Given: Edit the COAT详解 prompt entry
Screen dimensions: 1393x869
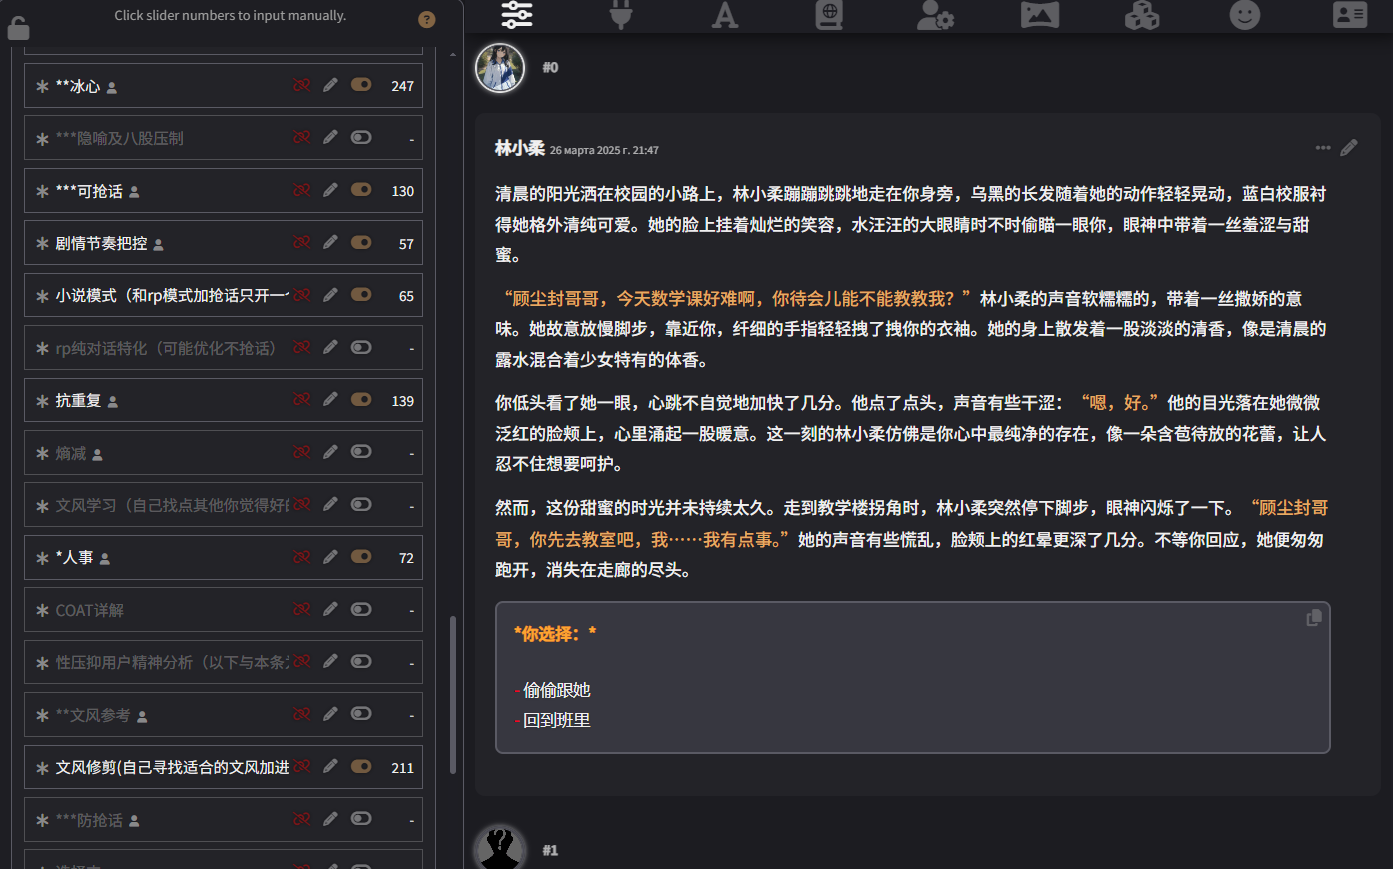Looking at the screenshot, I should click(x=330, y=609).
